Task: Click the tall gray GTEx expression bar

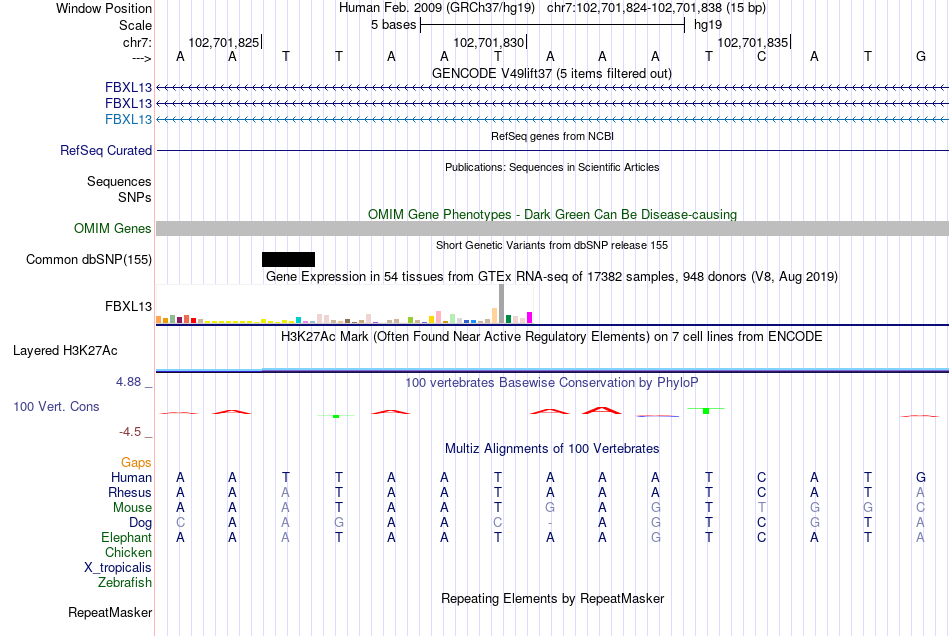Action: click(x=502, y=303)
